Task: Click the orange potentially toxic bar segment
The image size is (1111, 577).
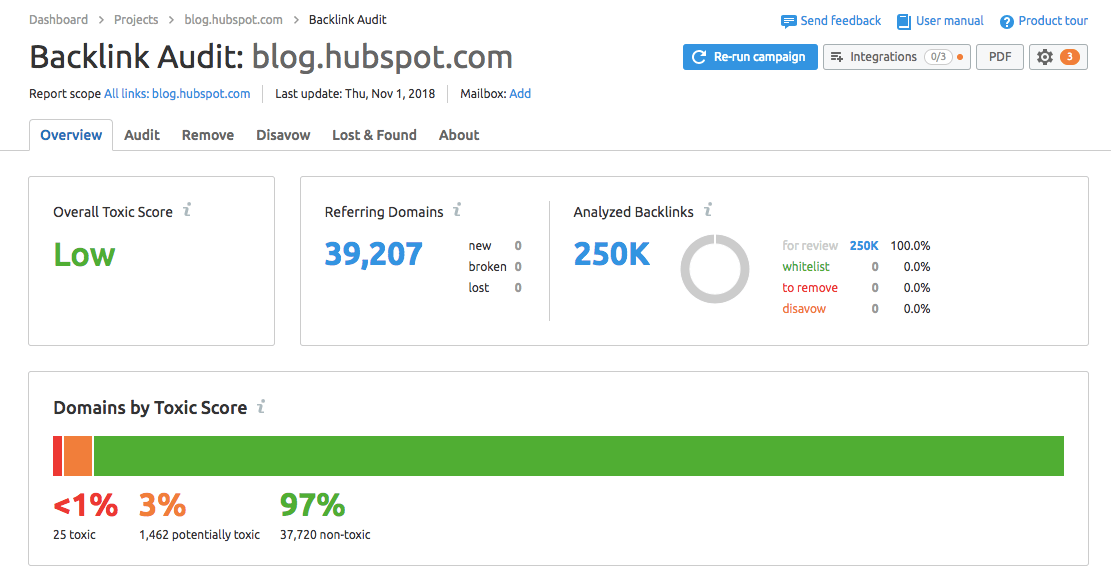Action: click(x=78, y=456)
